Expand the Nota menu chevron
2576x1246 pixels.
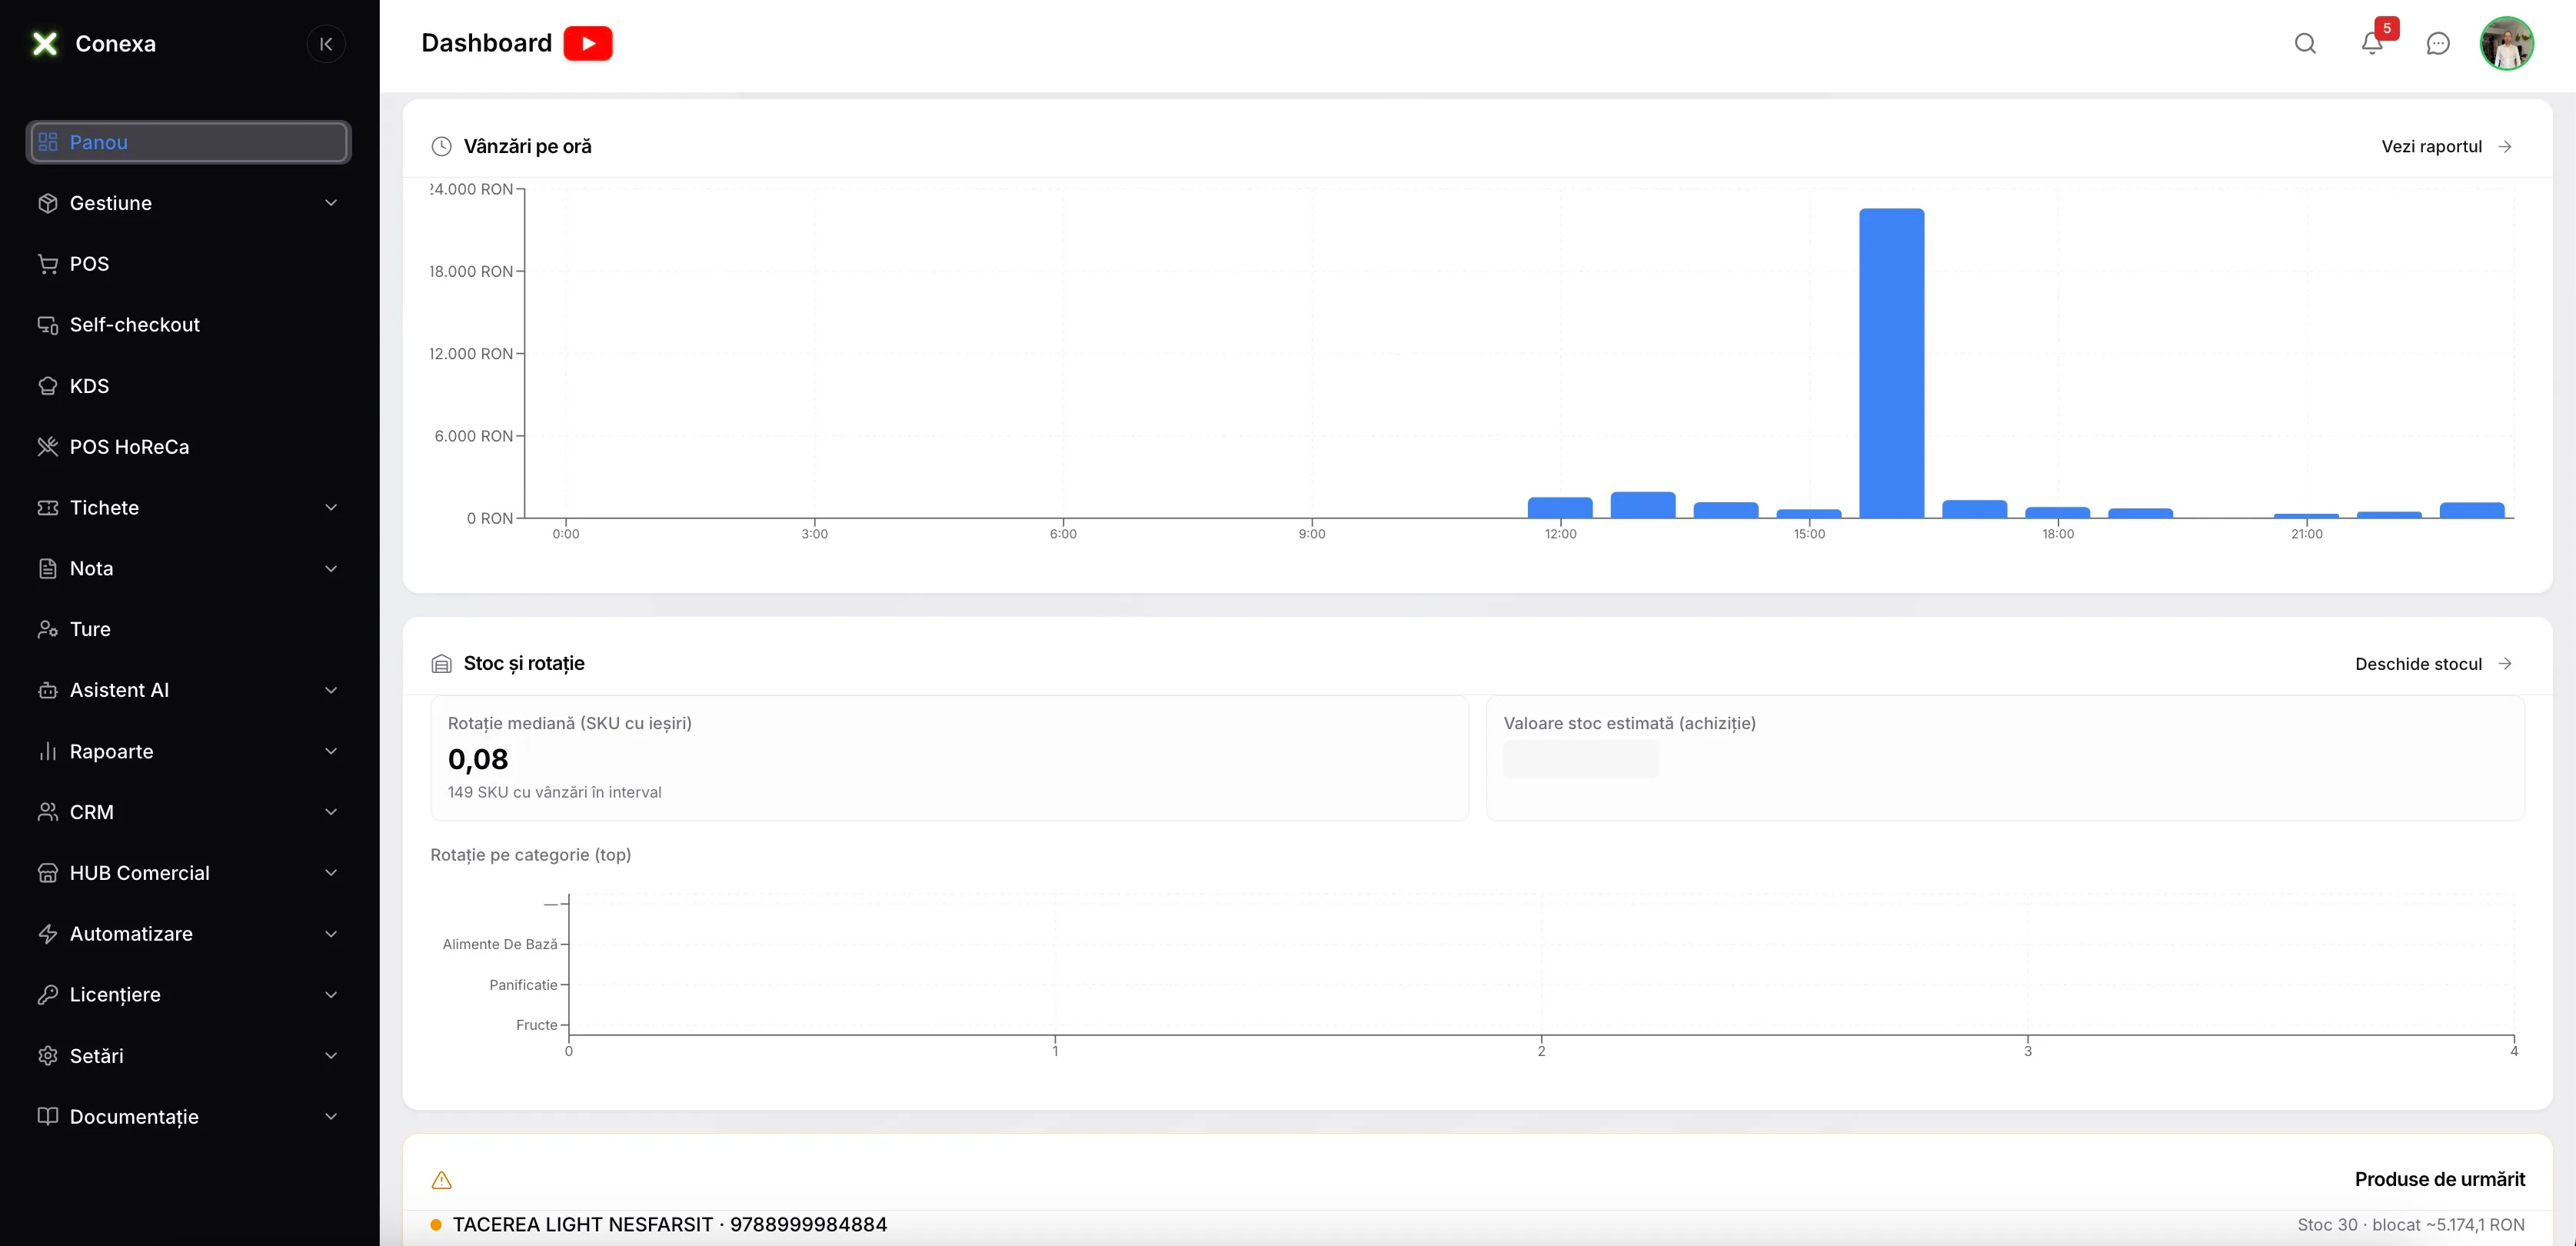coord(331,569)
